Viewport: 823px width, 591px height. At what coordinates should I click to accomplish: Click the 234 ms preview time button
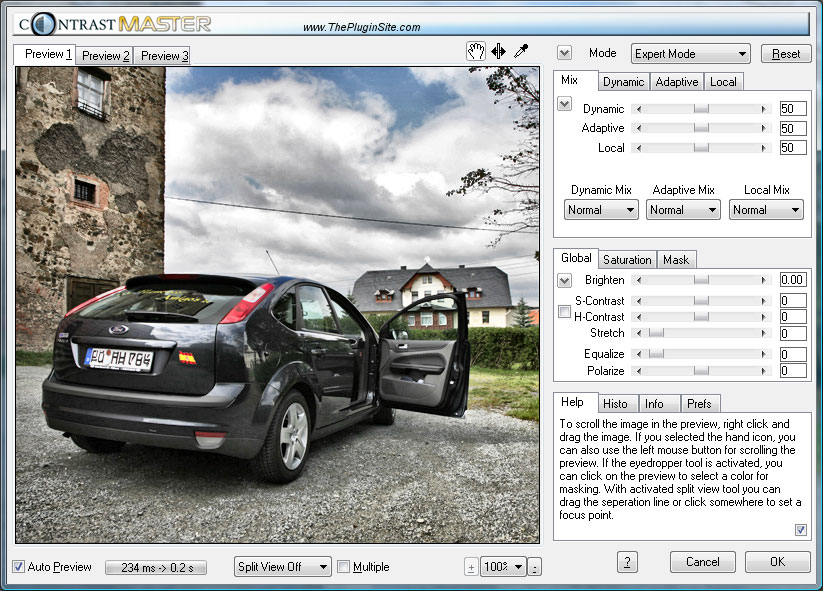[156, 568]
